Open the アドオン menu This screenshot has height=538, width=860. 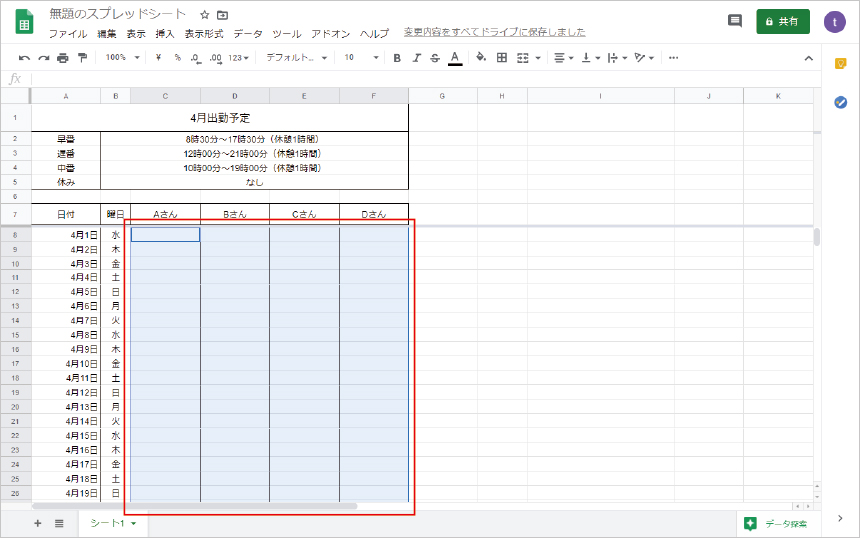(x=330, y=33)
